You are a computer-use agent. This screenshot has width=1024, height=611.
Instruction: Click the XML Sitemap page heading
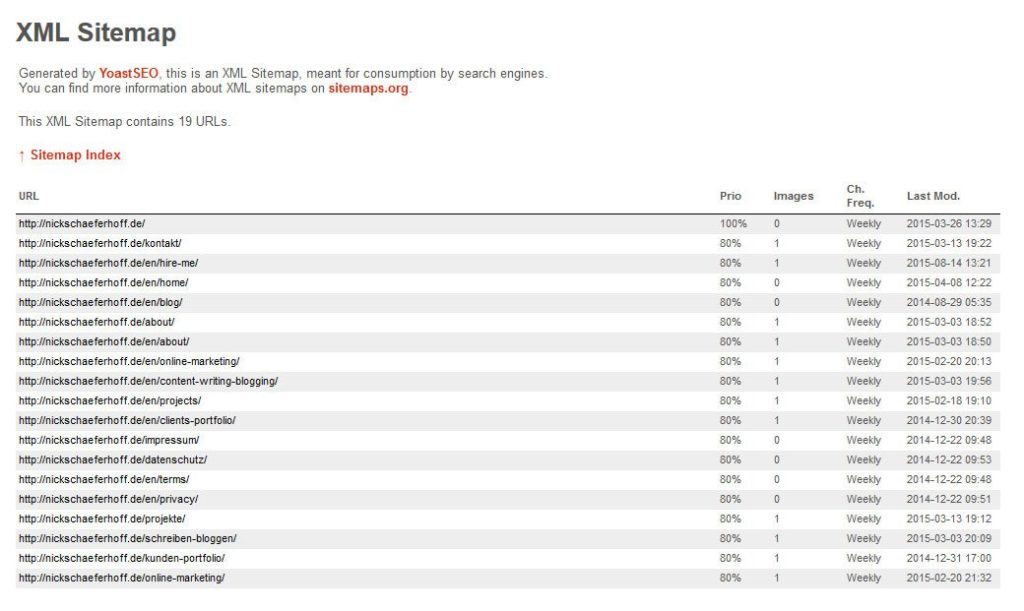(x=96, y=32)
